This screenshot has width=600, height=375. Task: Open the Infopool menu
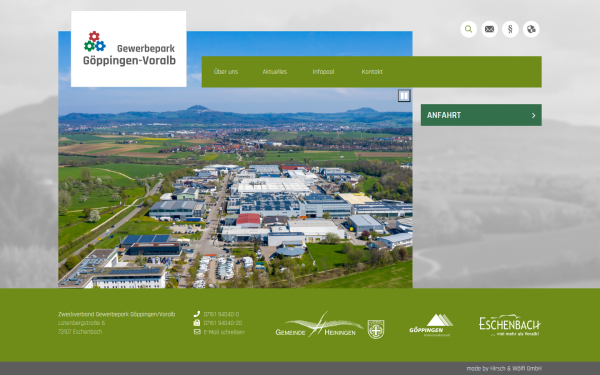point(323,72)
